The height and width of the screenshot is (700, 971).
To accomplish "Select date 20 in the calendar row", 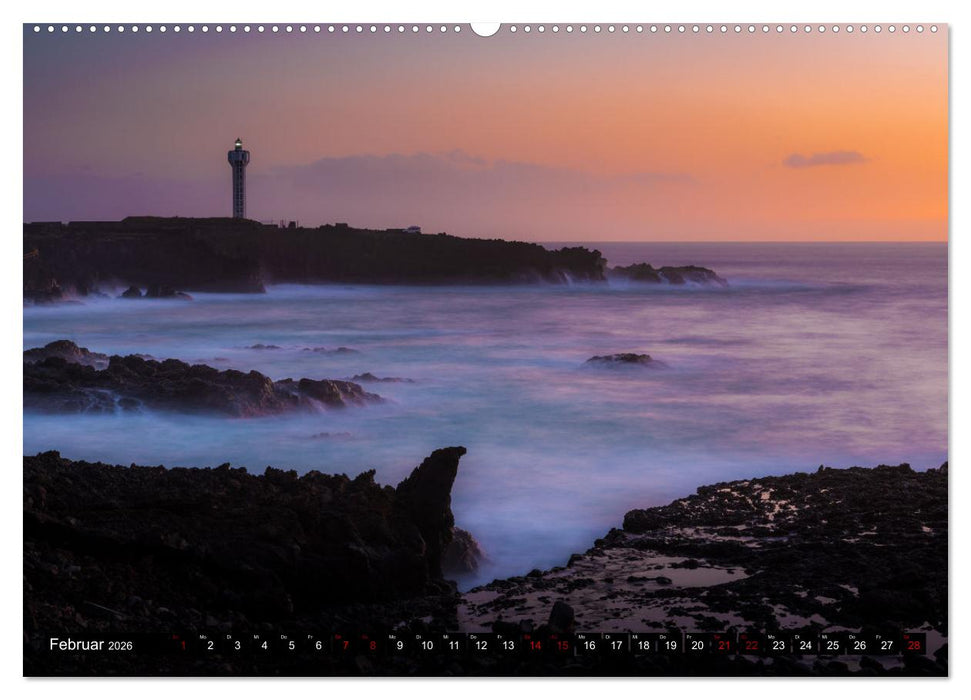I will [696, 644].
